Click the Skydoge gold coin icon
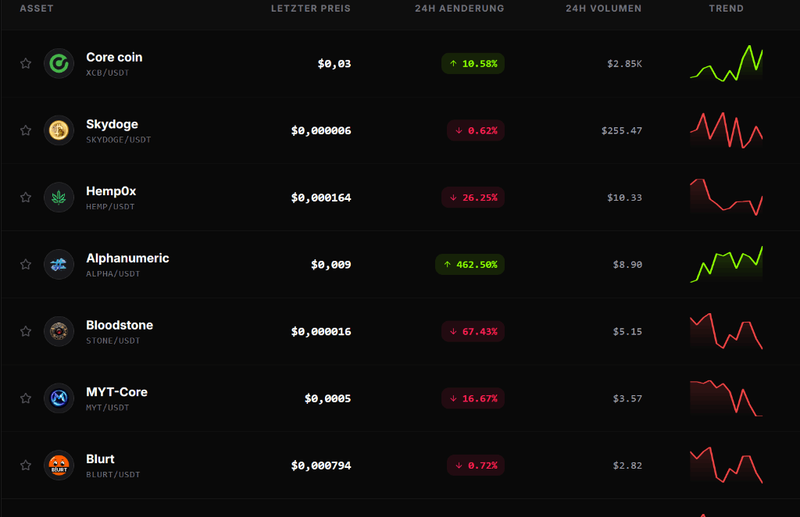Screen dimensions: 800x517 [x=59, y=131]
